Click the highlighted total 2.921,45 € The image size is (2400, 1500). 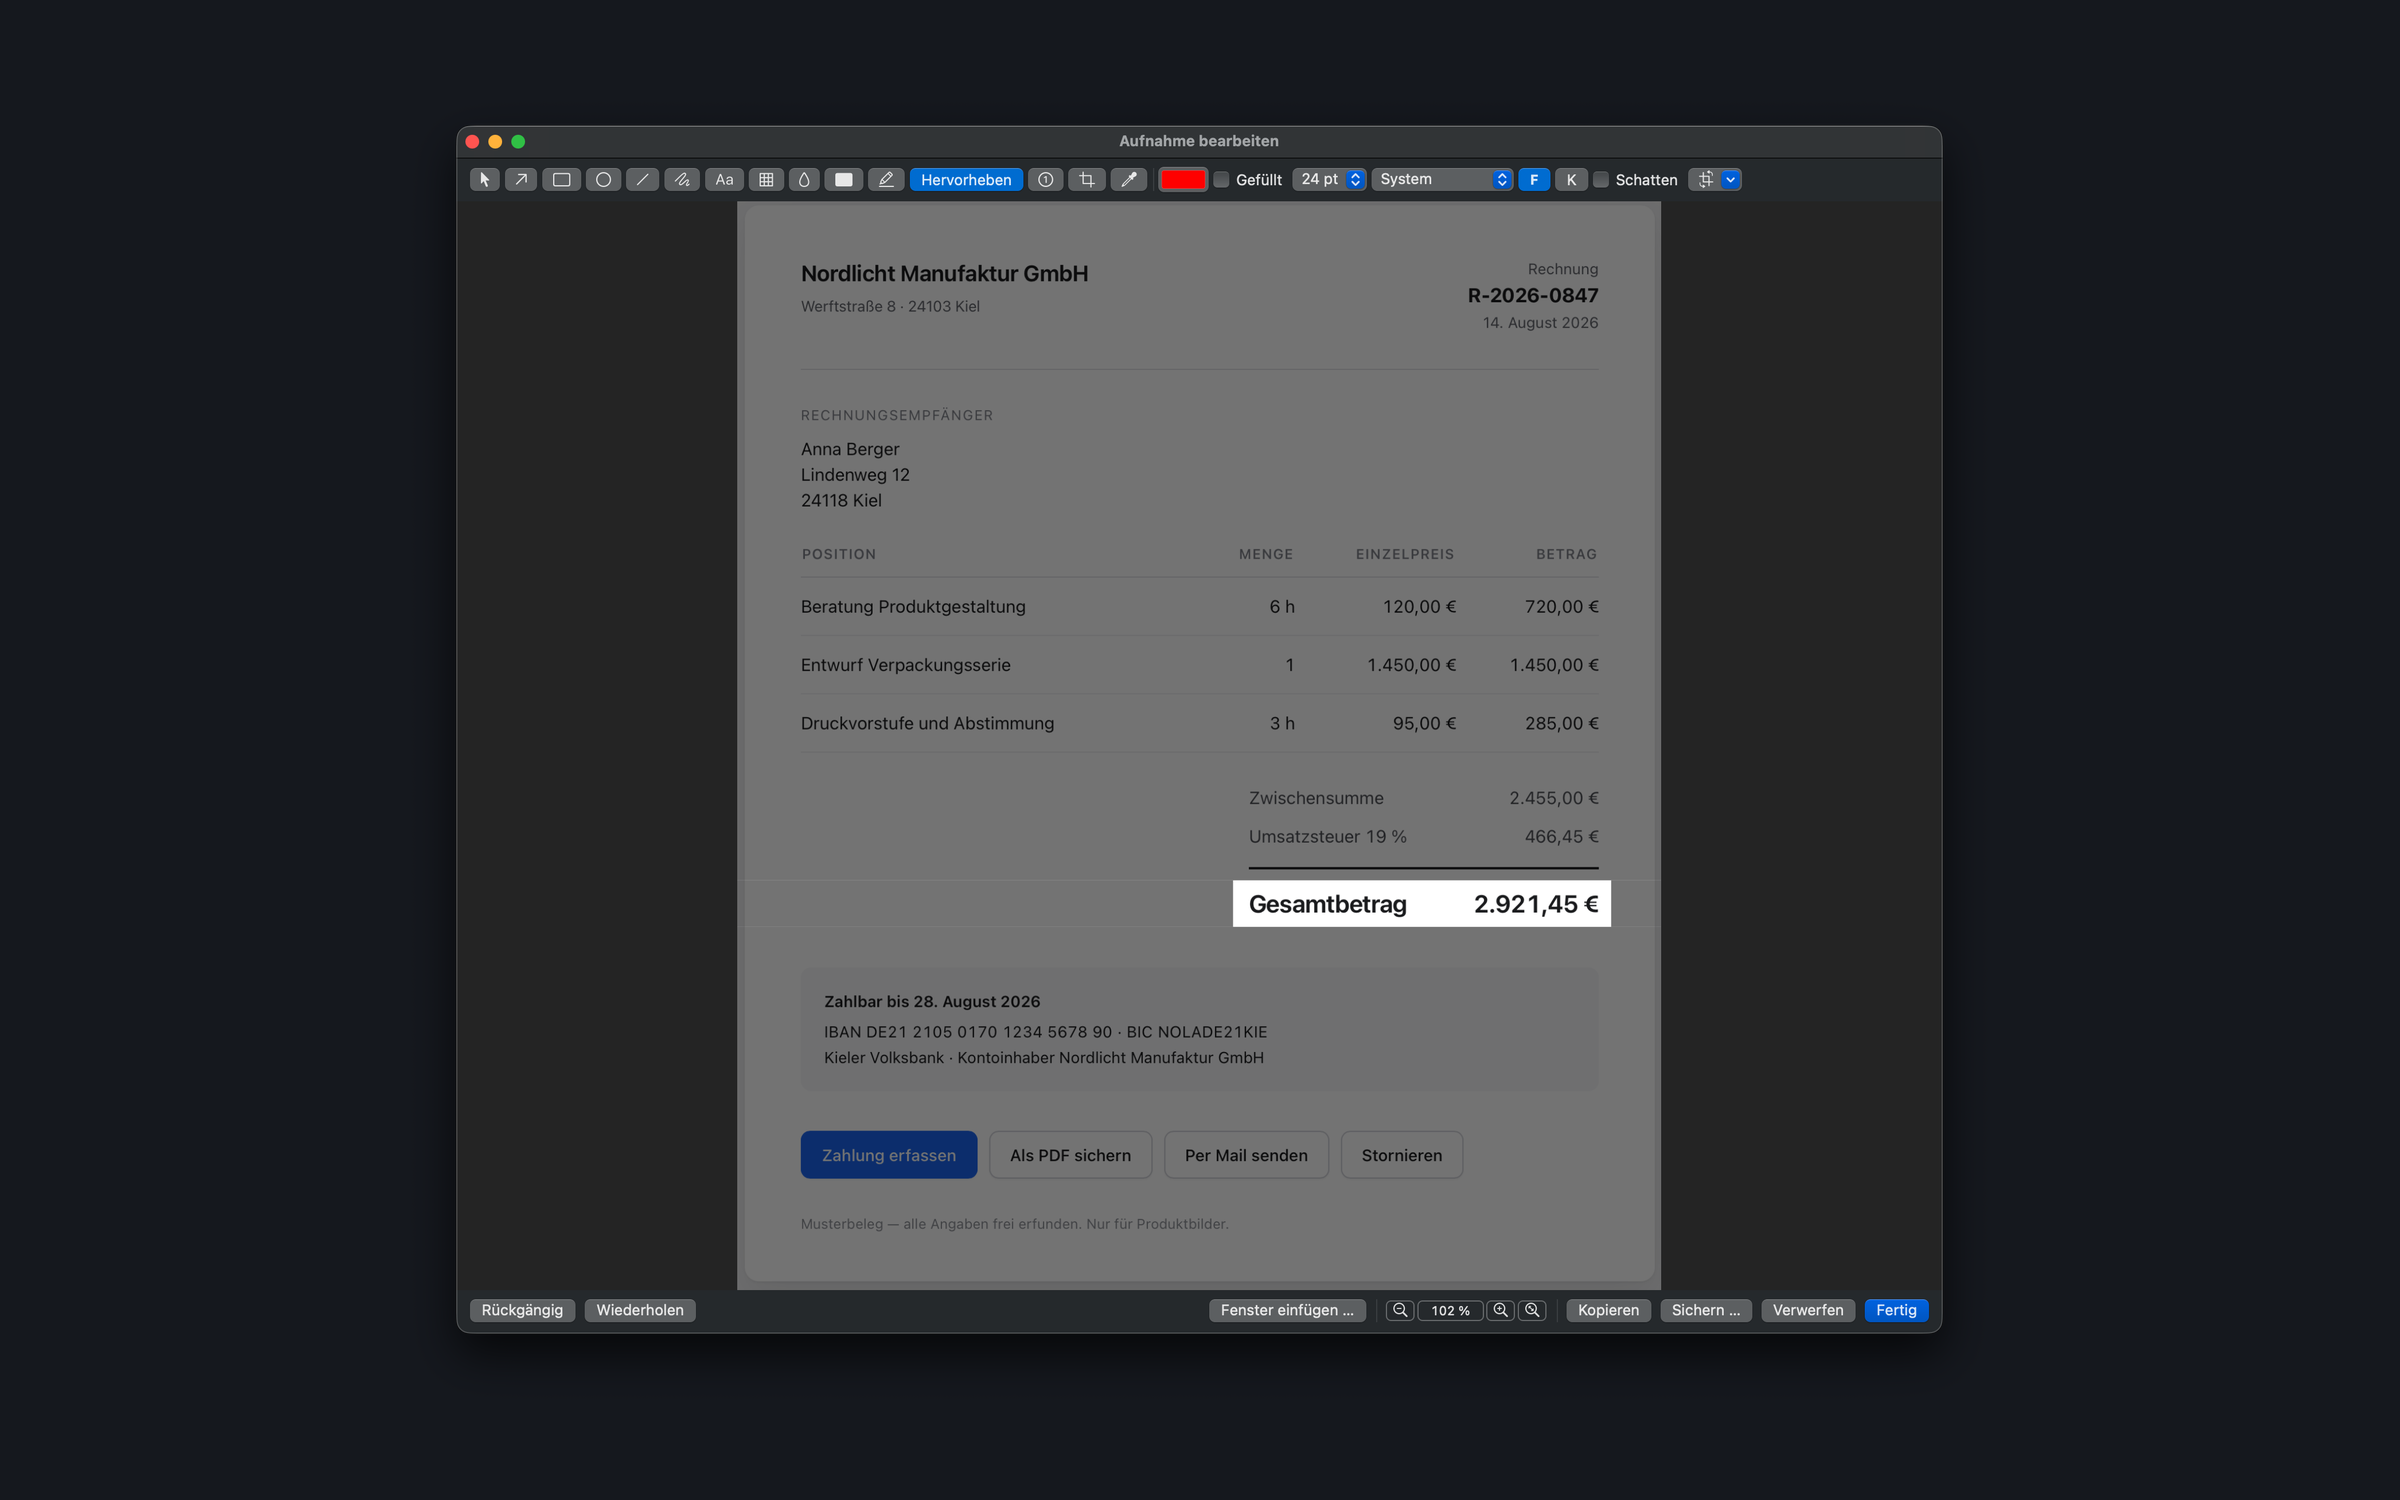pos(1536,904)
